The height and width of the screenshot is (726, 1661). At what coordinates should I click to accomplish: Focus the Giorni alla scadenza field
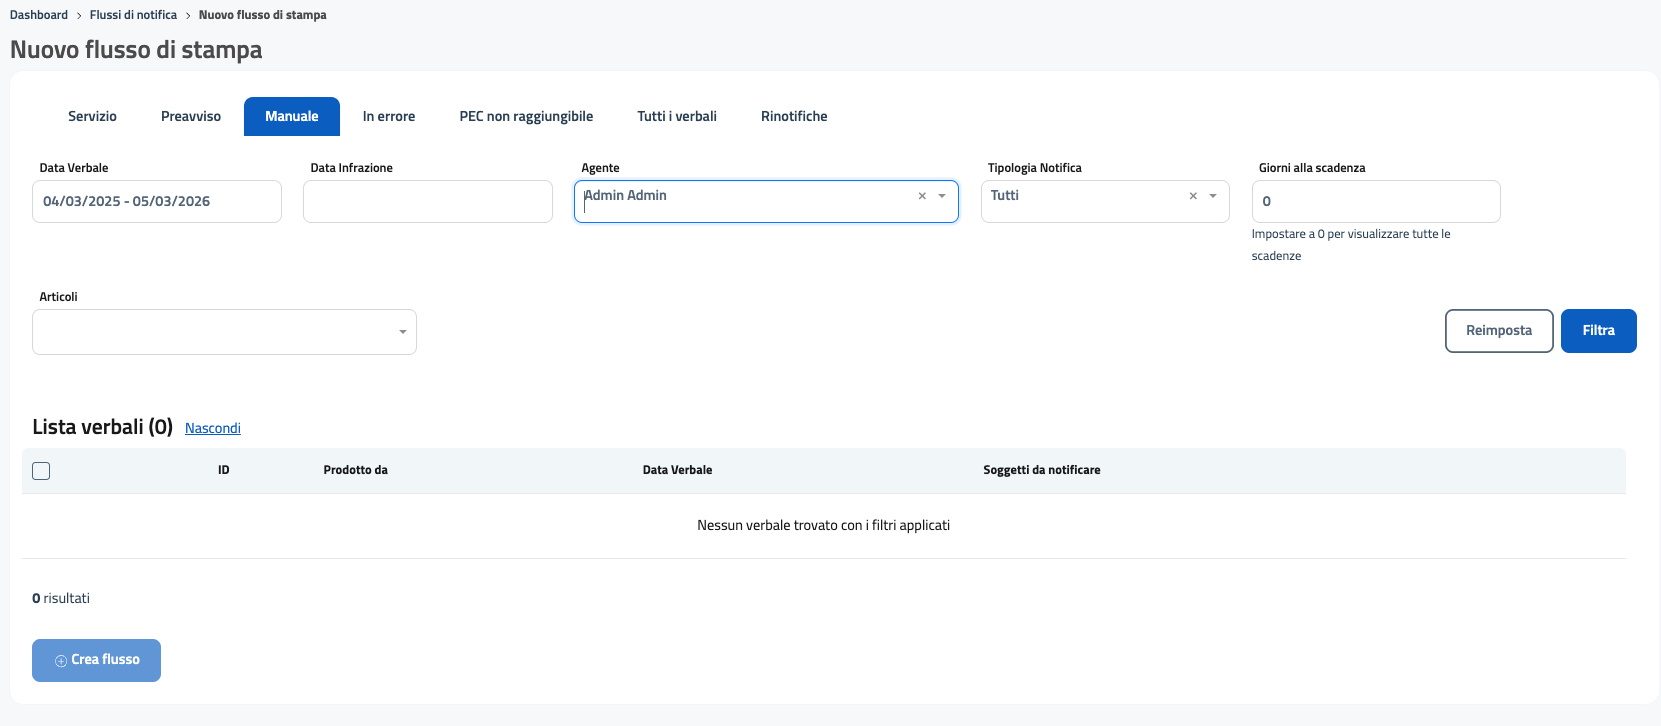1375,202
